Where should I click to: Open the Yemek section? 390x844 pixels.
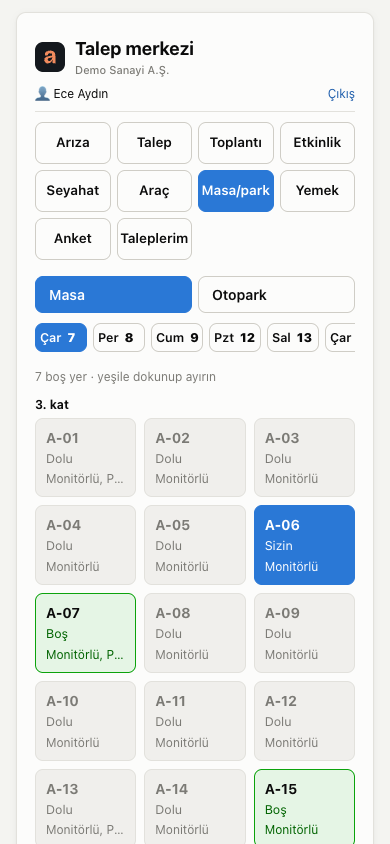coord(317,191)
